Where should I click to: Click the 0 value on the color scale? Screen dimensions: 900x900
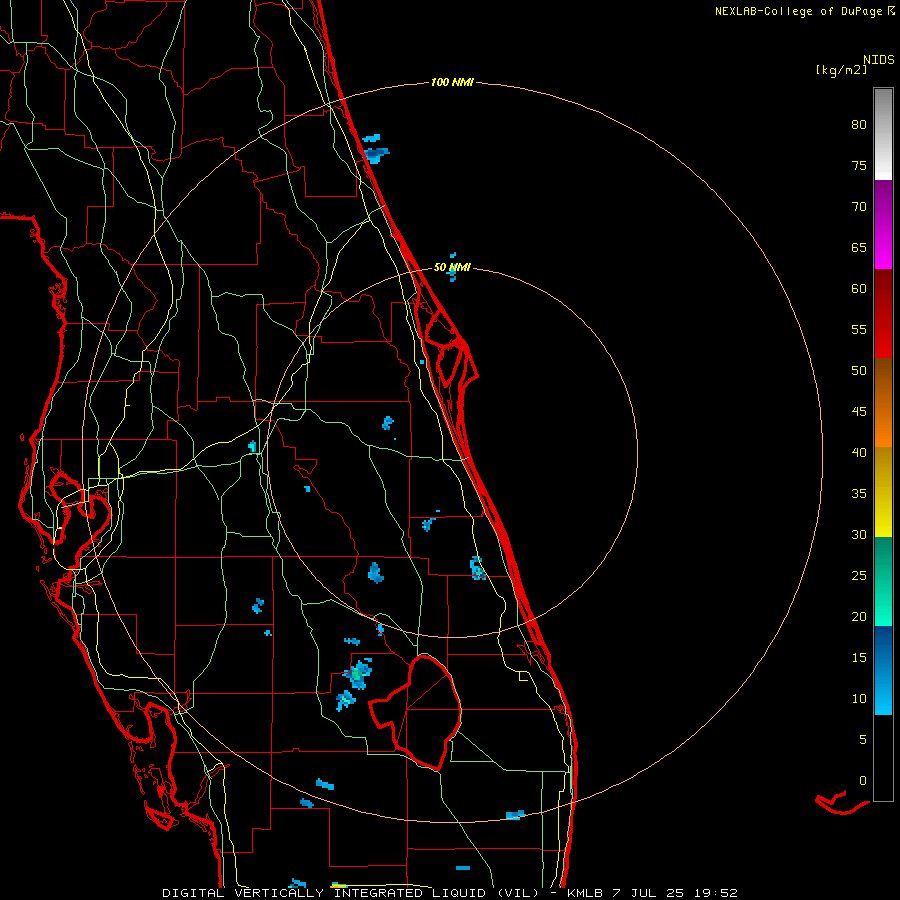(863, 781)
